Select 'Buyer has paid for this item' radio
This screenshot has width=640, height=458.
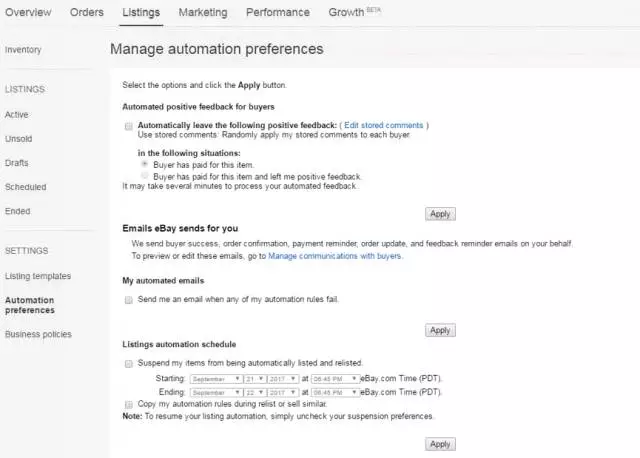pos(144,164)
